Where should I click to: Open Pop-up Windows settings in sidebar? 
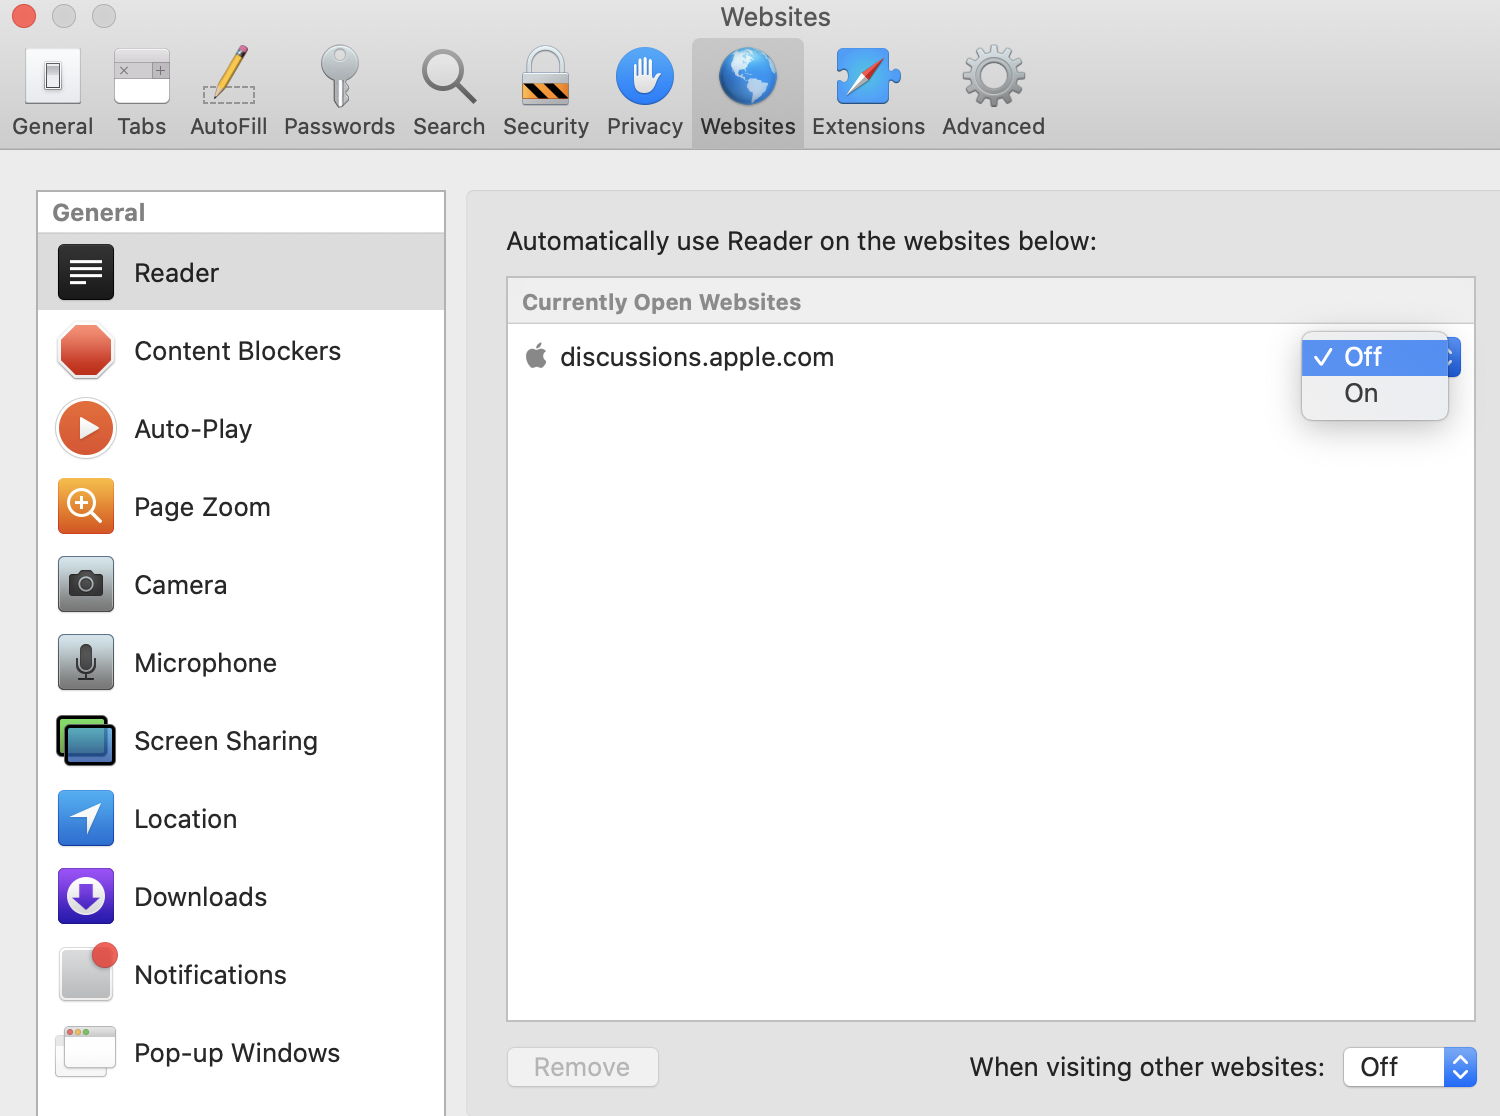click(237, 1053)
